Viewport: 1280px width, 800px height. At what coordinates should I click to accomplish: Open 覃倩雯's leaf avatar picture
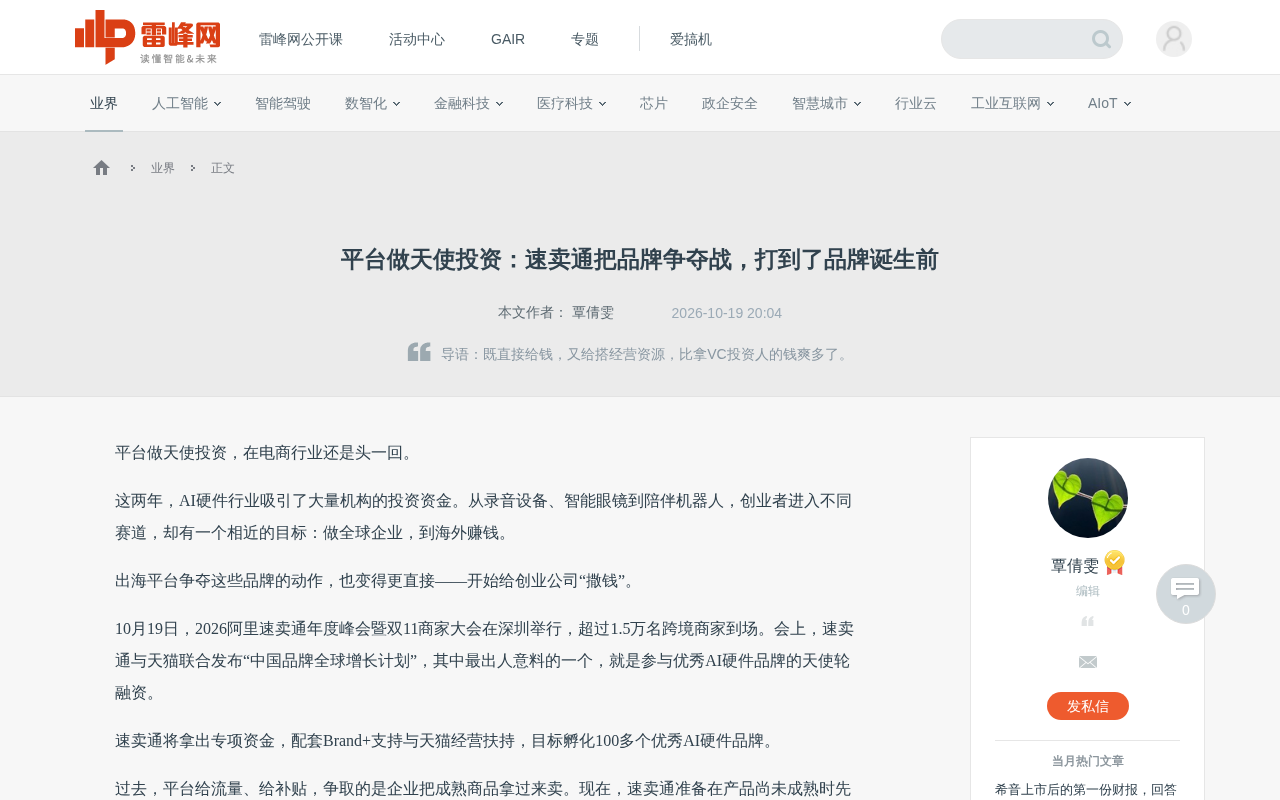tap(1088, 498)
